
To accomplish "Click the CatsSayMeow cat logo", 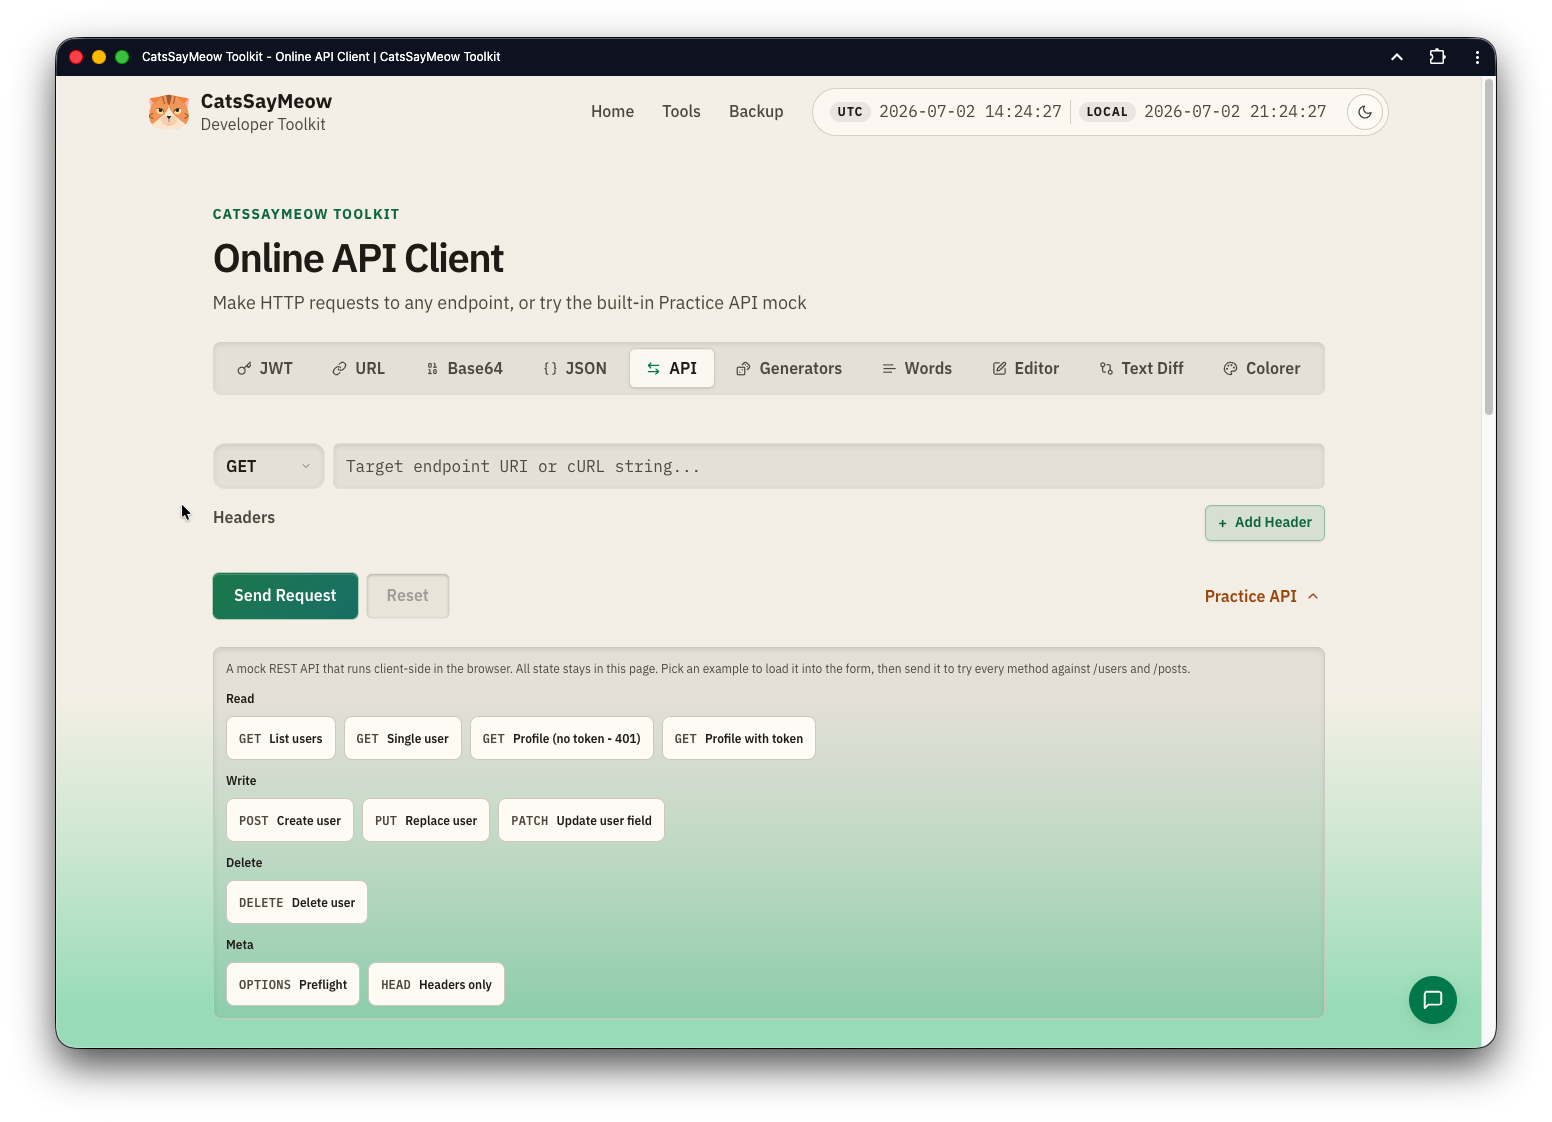I will (169, 111).
